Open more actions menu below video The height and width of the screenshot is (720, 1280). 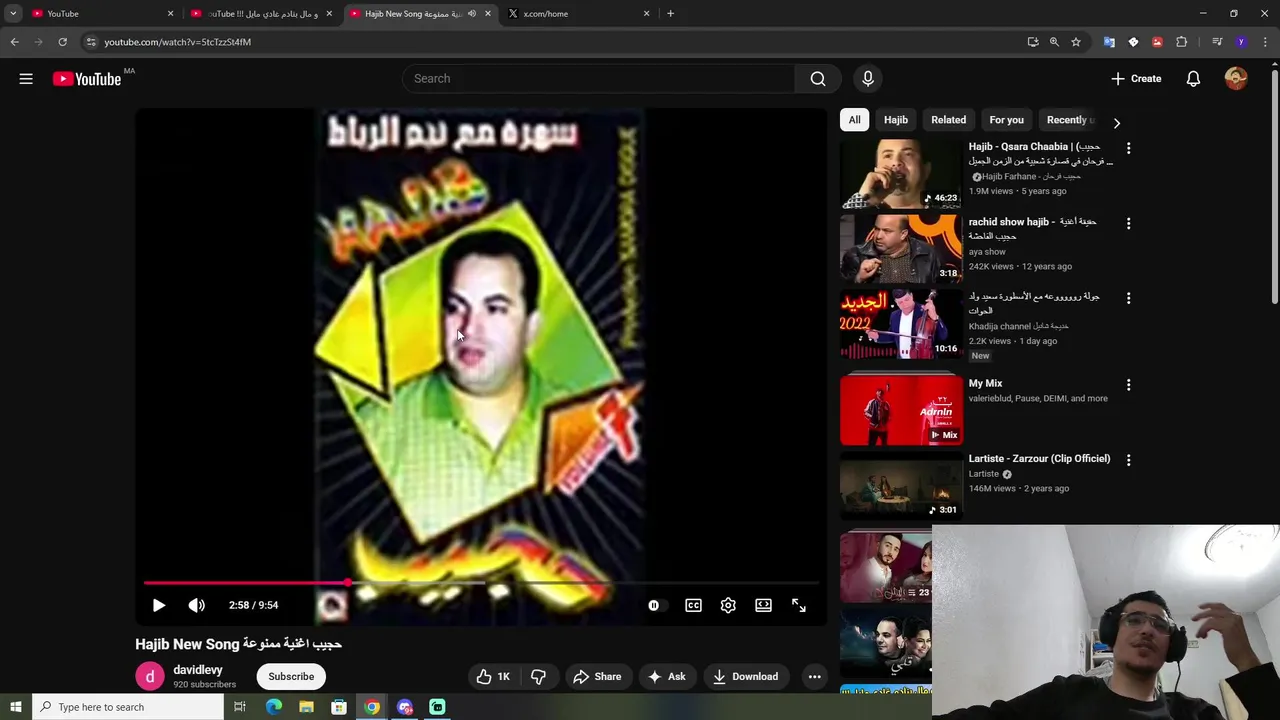pos(815,677)
